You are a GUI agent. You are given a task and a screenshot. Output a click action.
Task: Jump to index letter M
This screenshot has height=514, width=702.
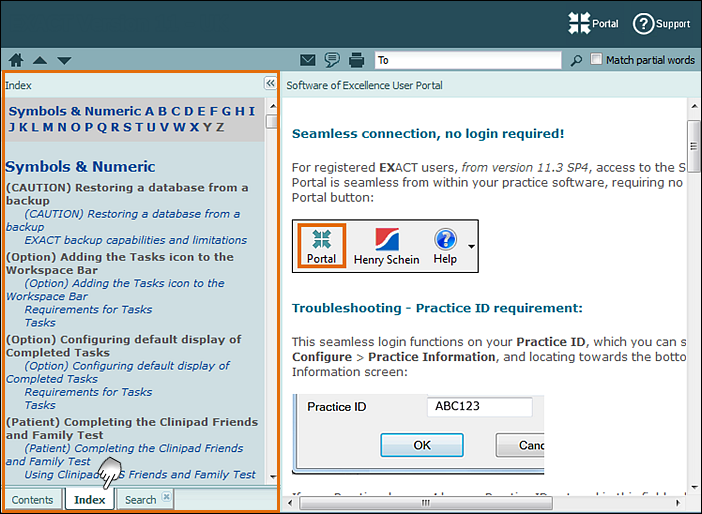click(48, 128)
